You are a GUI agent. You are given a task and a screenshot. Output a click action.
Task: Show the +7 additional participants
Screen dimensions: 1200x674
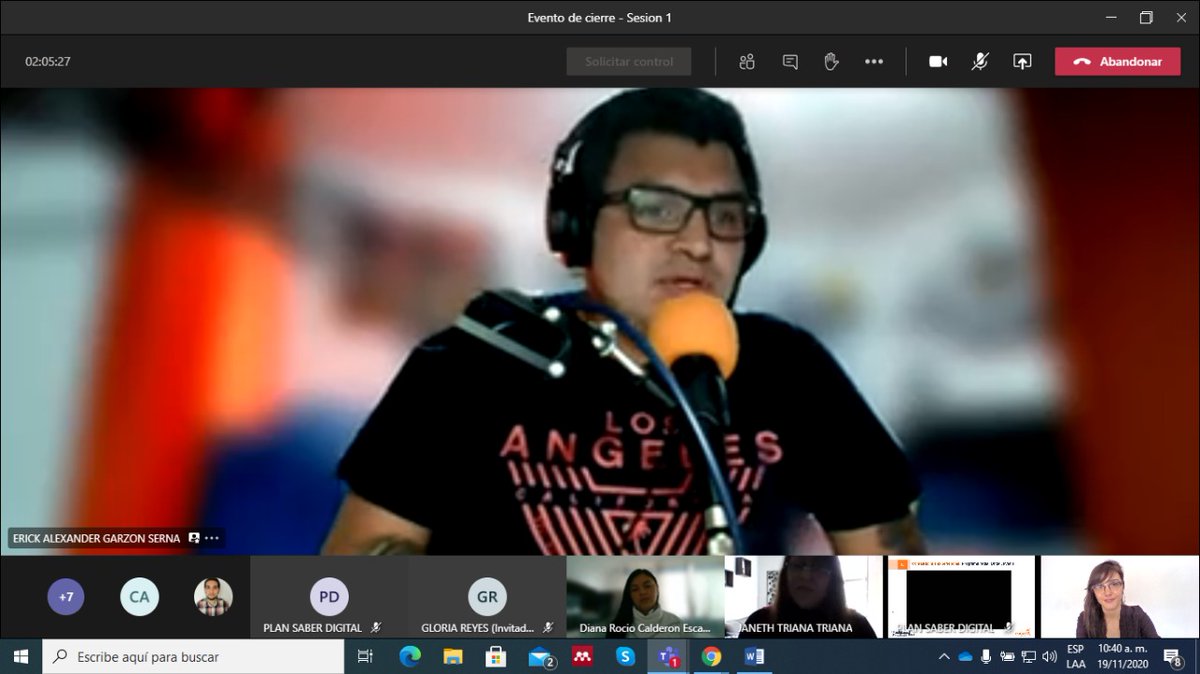[x=66, y=597]
